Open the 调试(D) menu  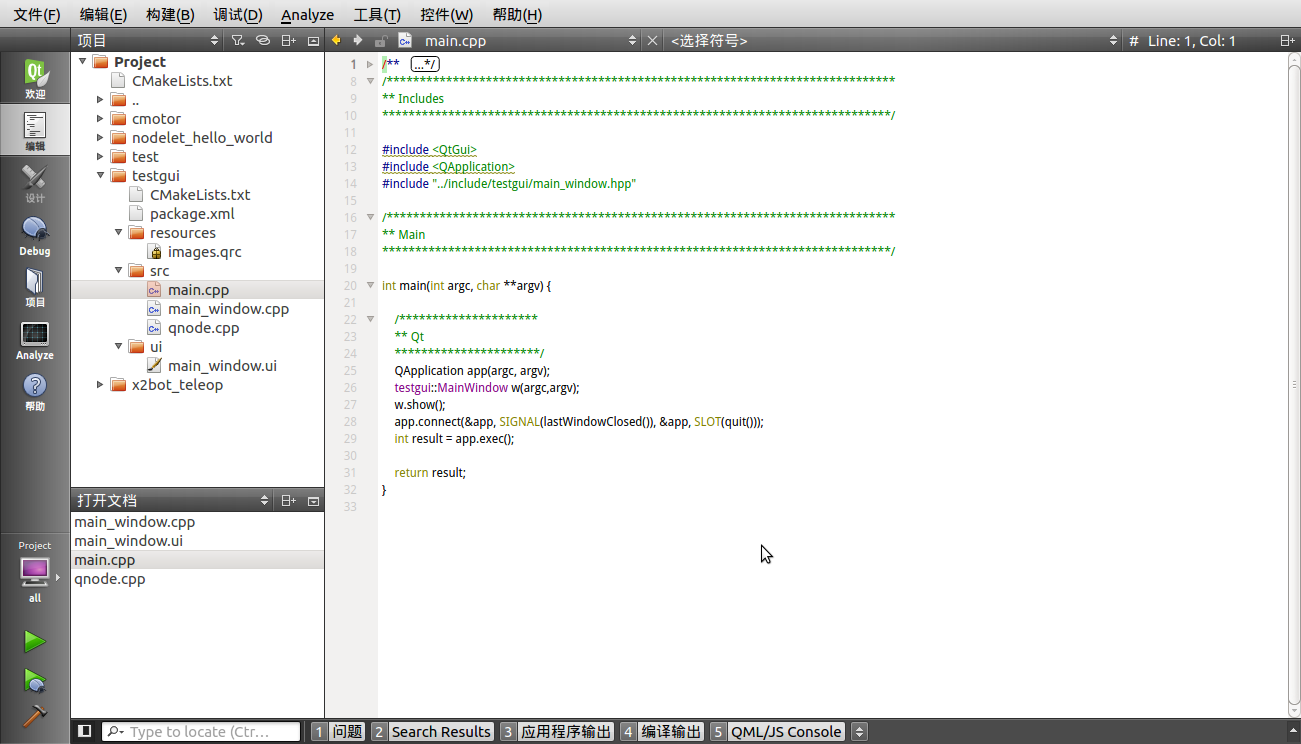238,15
